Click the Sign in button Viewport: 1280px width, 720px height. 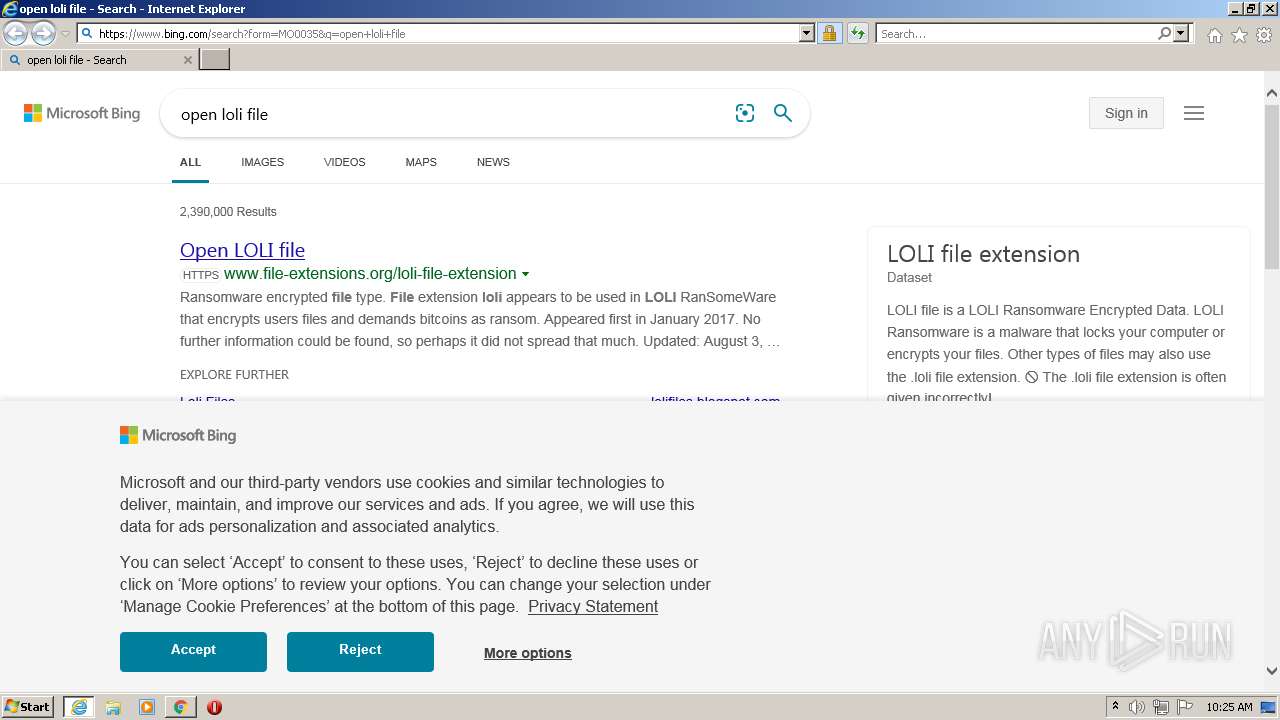click(1126, 113)
